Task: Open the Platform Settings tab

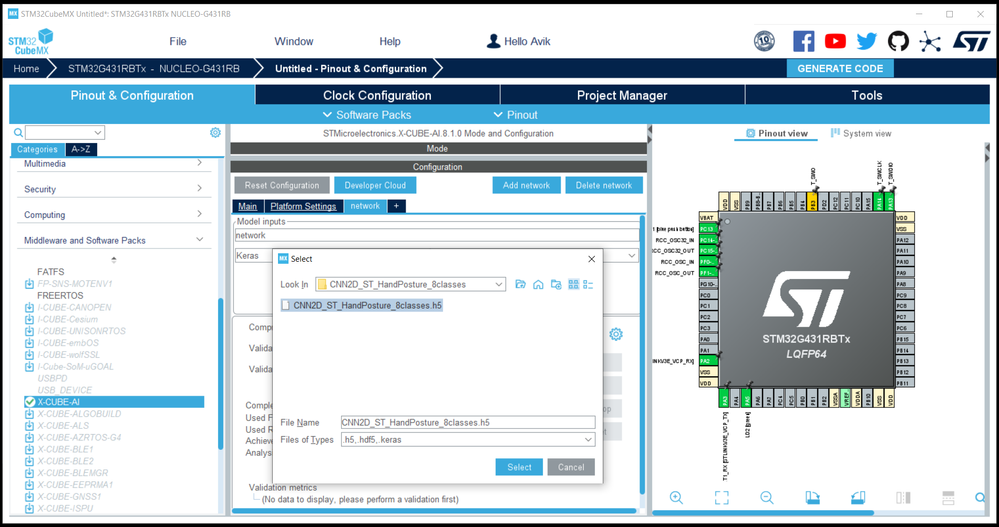Action: [x=303, y=206]
